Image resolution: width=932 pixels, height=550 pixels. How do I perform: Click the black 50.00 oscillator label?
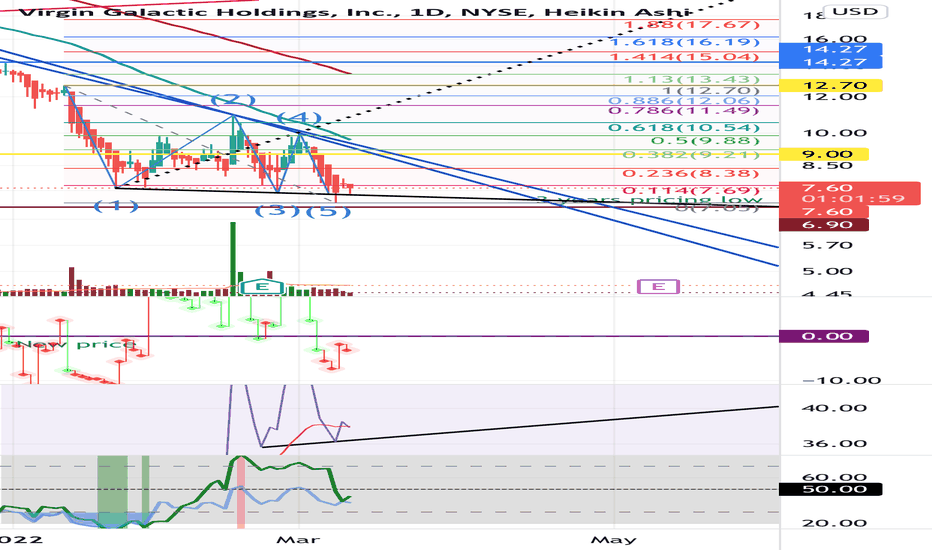coord(830,489)
